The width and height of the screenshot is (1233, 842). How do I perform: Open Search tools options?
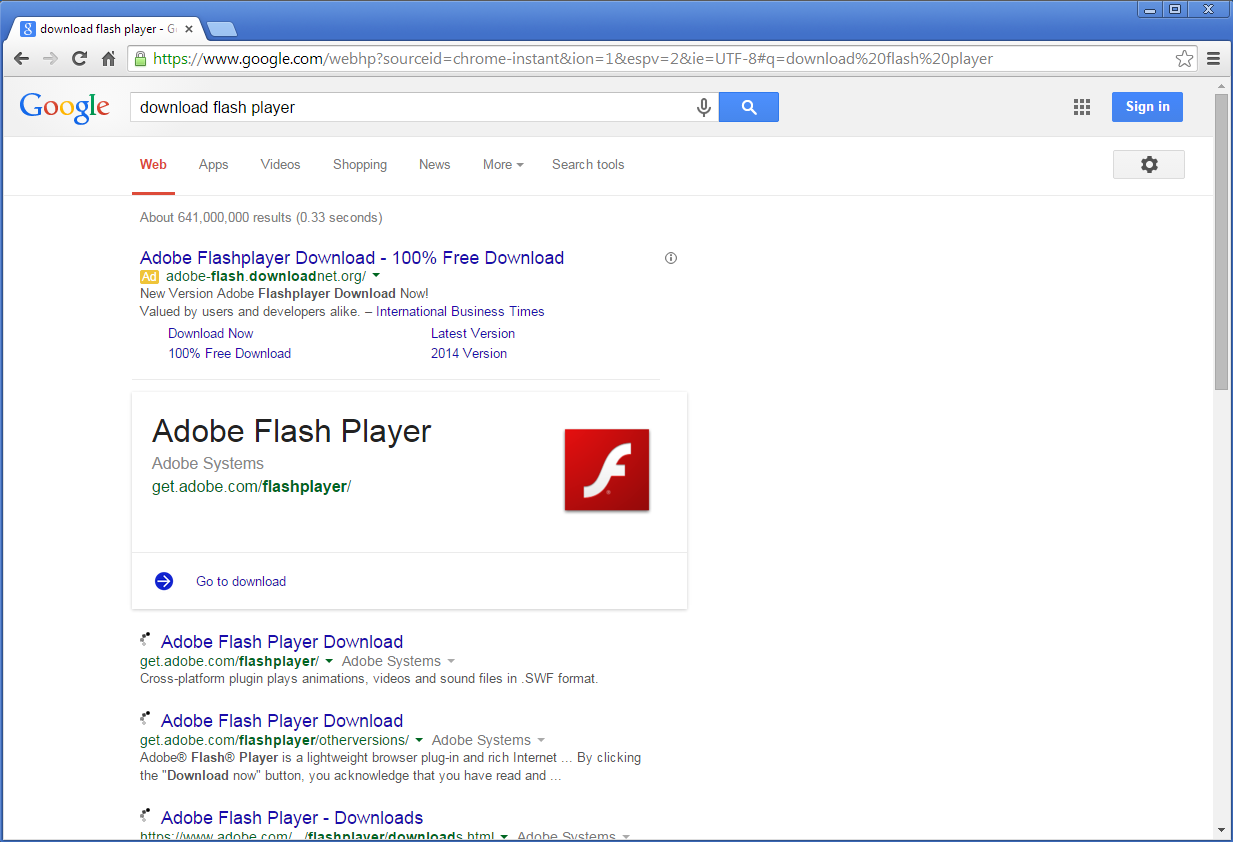coord(588,165)
